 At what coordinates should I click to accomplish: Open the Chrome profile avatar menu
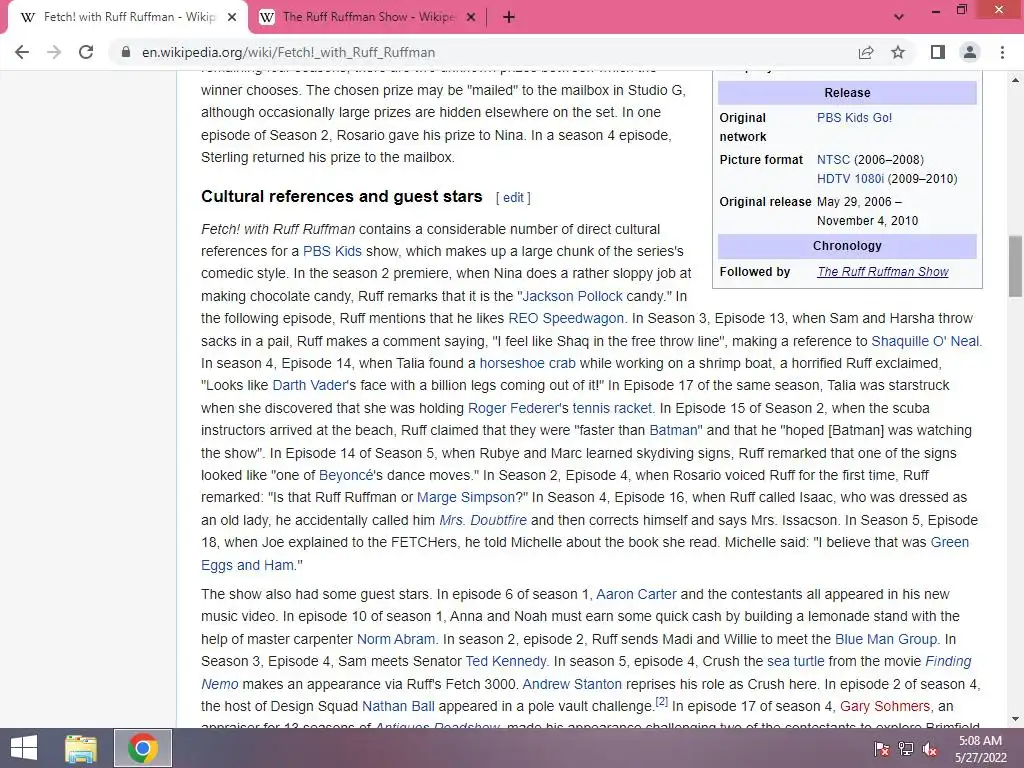(x=970, y=52)
